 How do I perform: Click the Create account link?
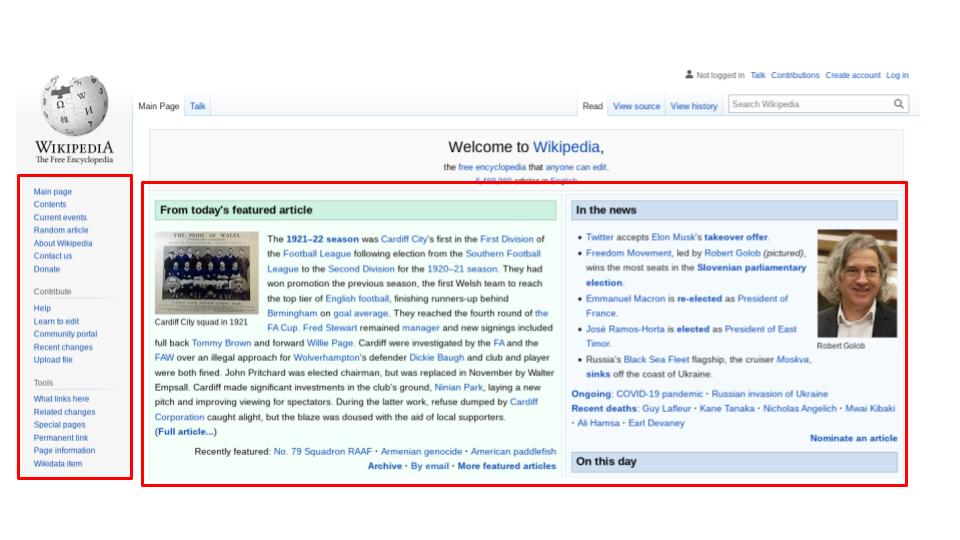pyautogui.click(x=852, y=75)
